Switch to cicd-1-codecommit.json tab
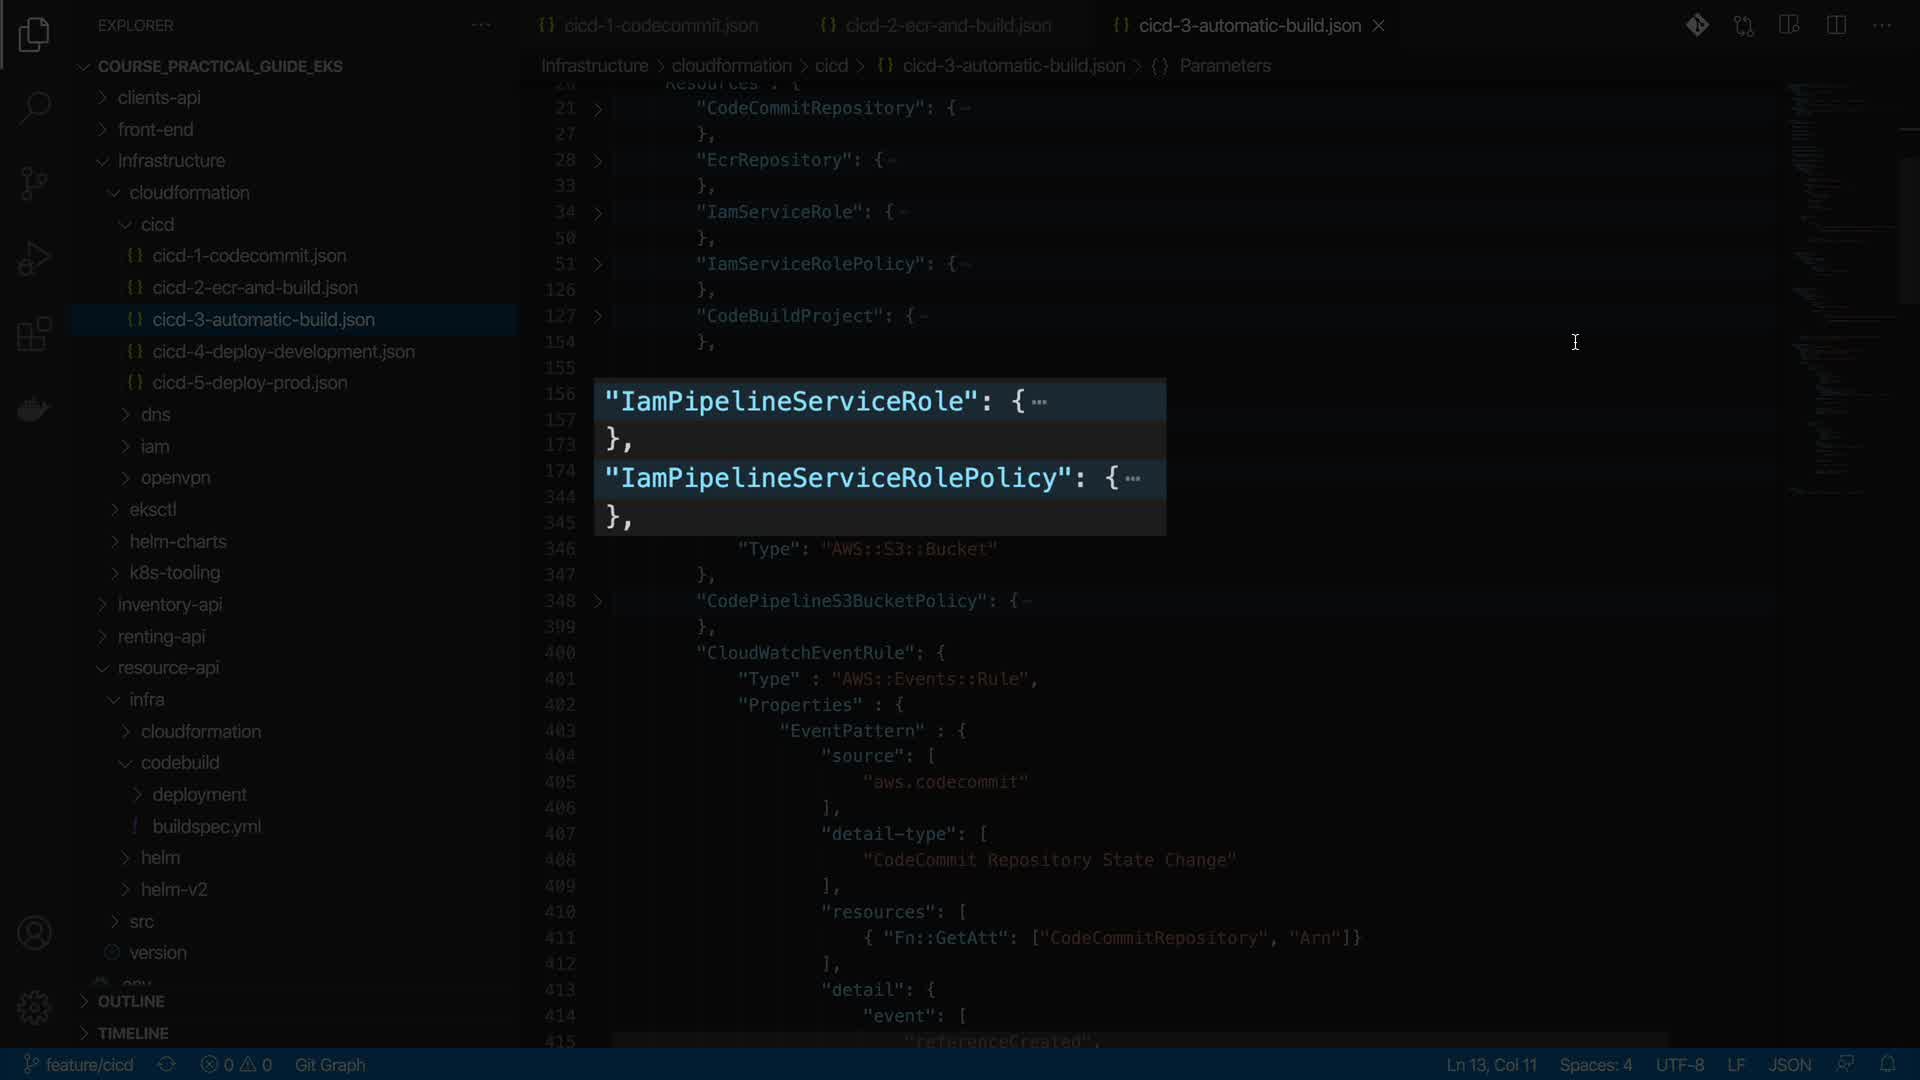The image size is (1920, 1080). 660,26
